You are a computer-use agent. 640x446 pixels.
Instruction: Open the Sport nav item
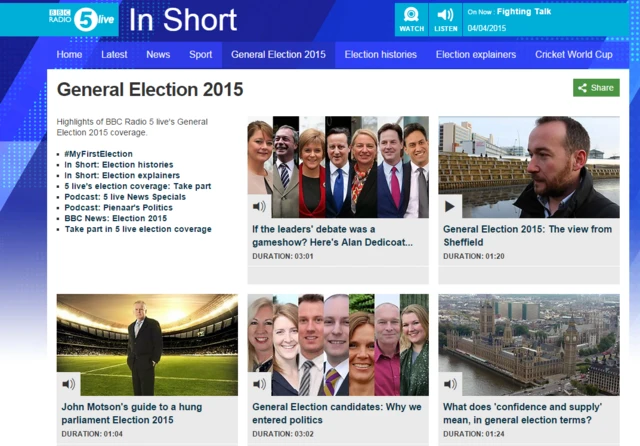(200, 54)
